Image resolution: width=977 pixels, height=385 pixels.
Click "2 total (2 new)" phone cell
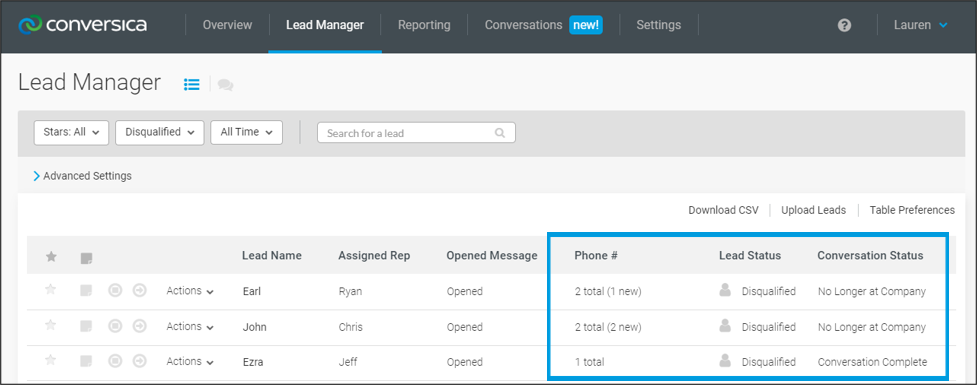coord(608,327)
